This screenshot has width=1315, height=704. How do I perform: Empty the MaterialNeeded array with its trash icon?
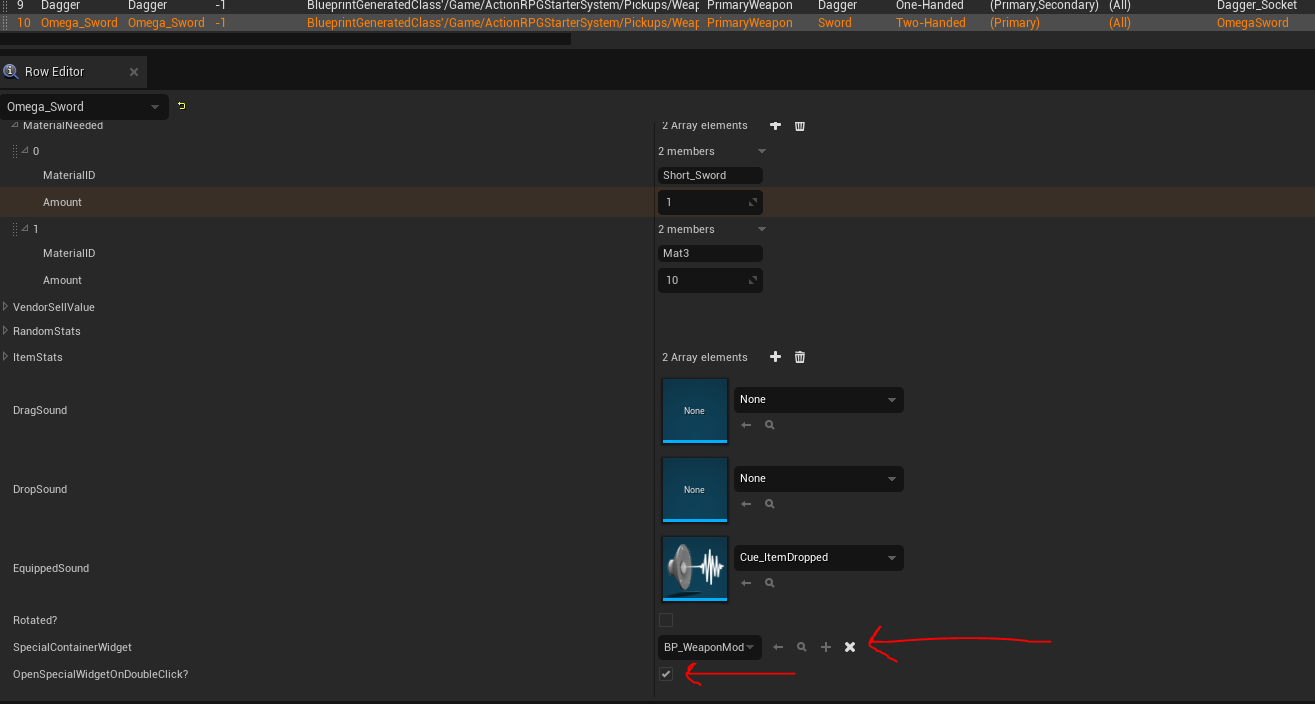pos(800,126)
